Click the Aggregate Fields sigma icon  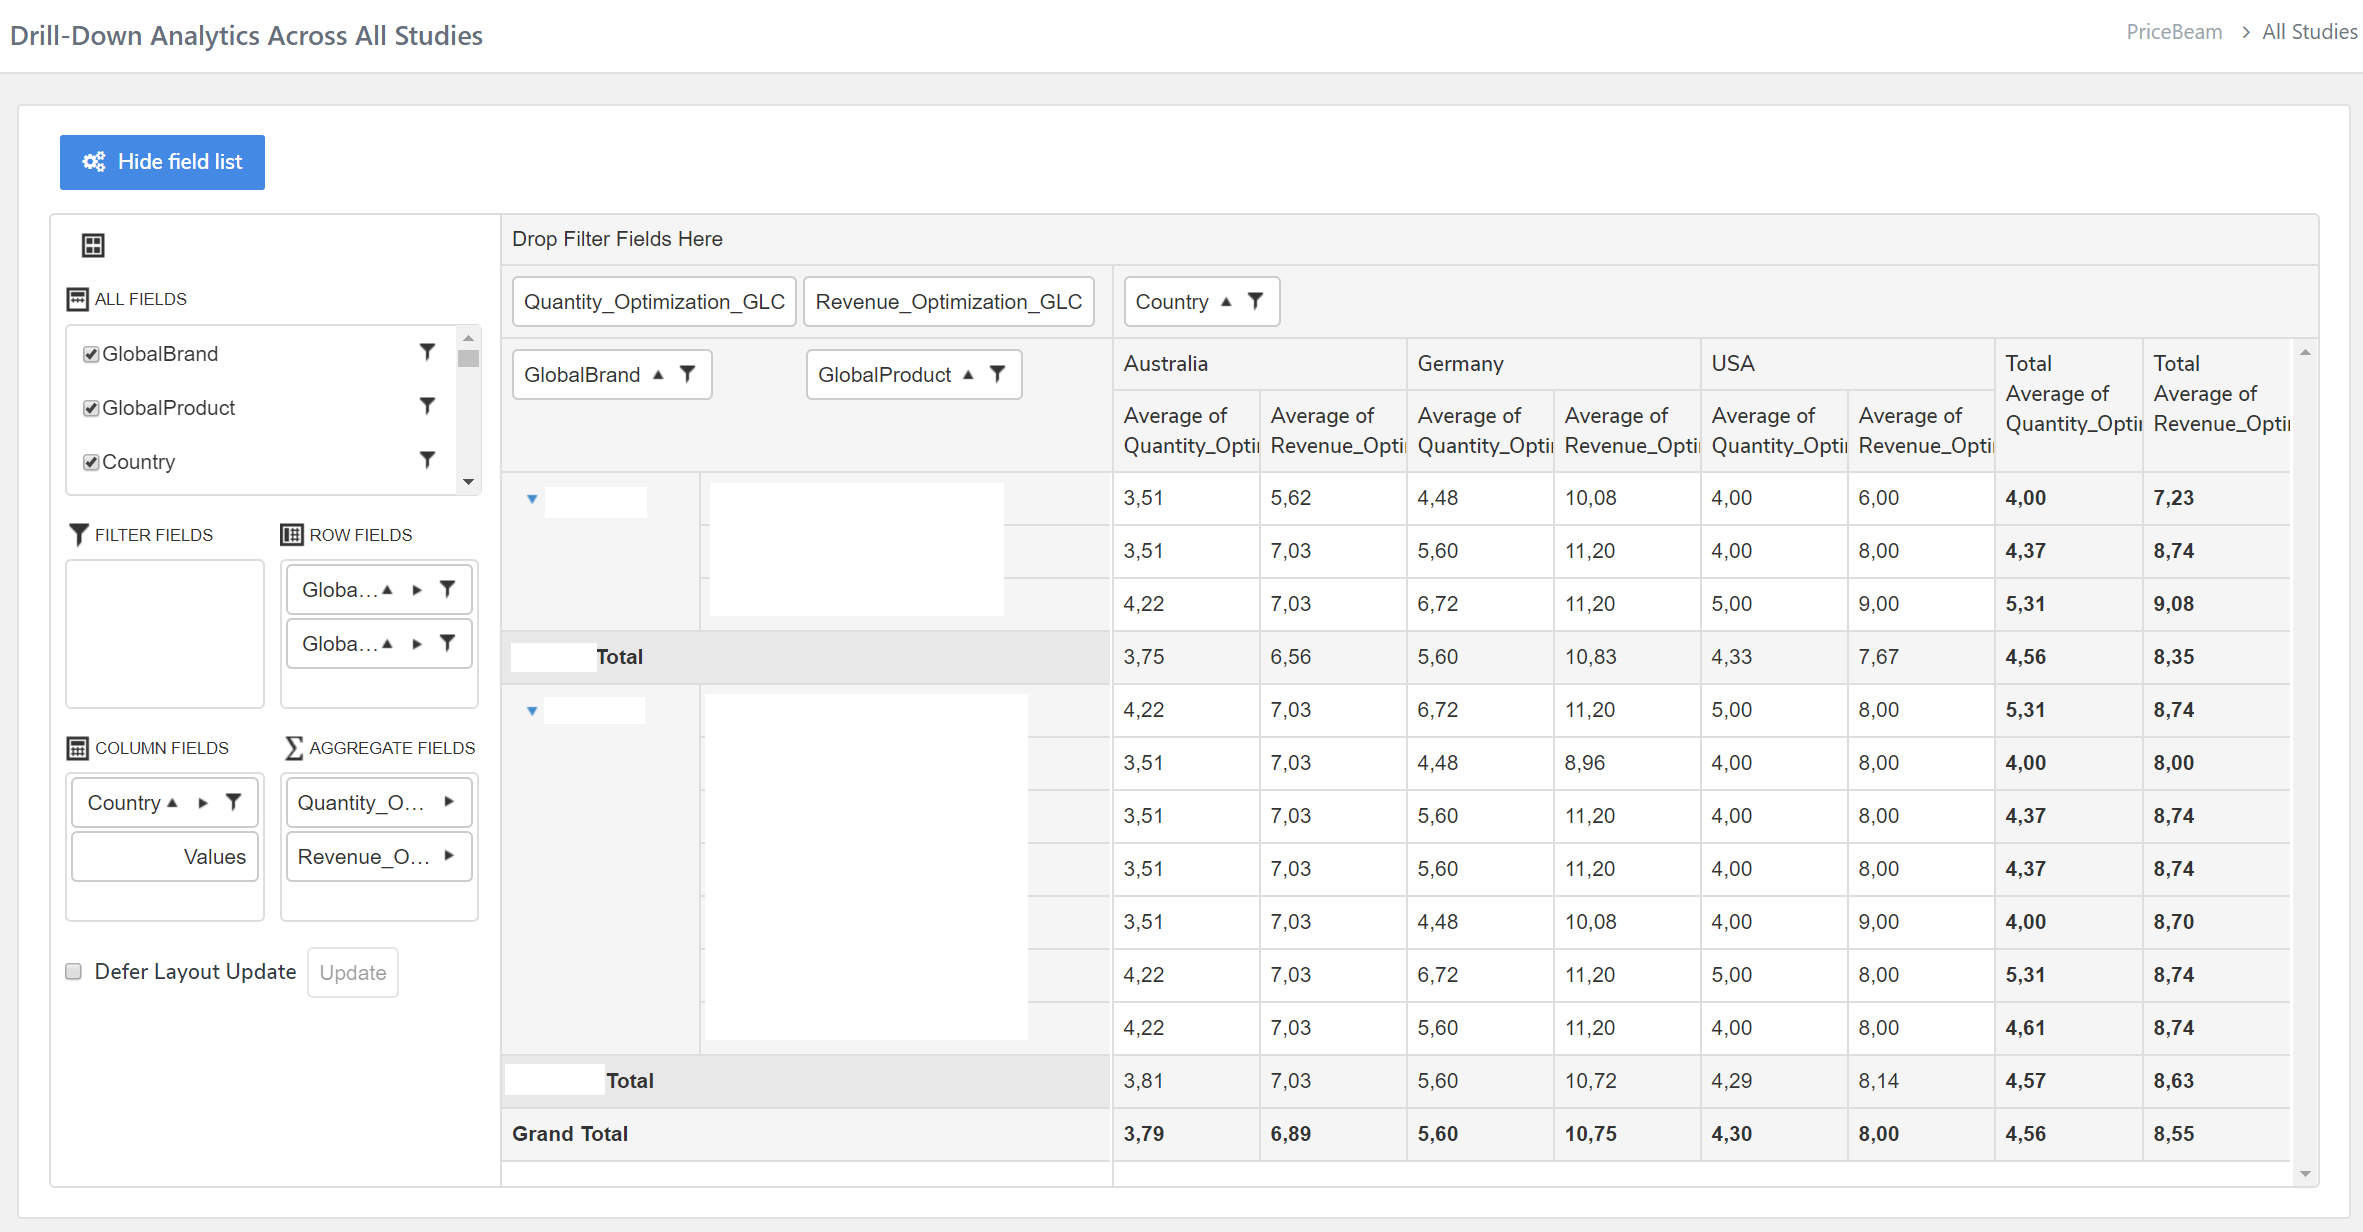pyautogui.click(x=293, y=748)
